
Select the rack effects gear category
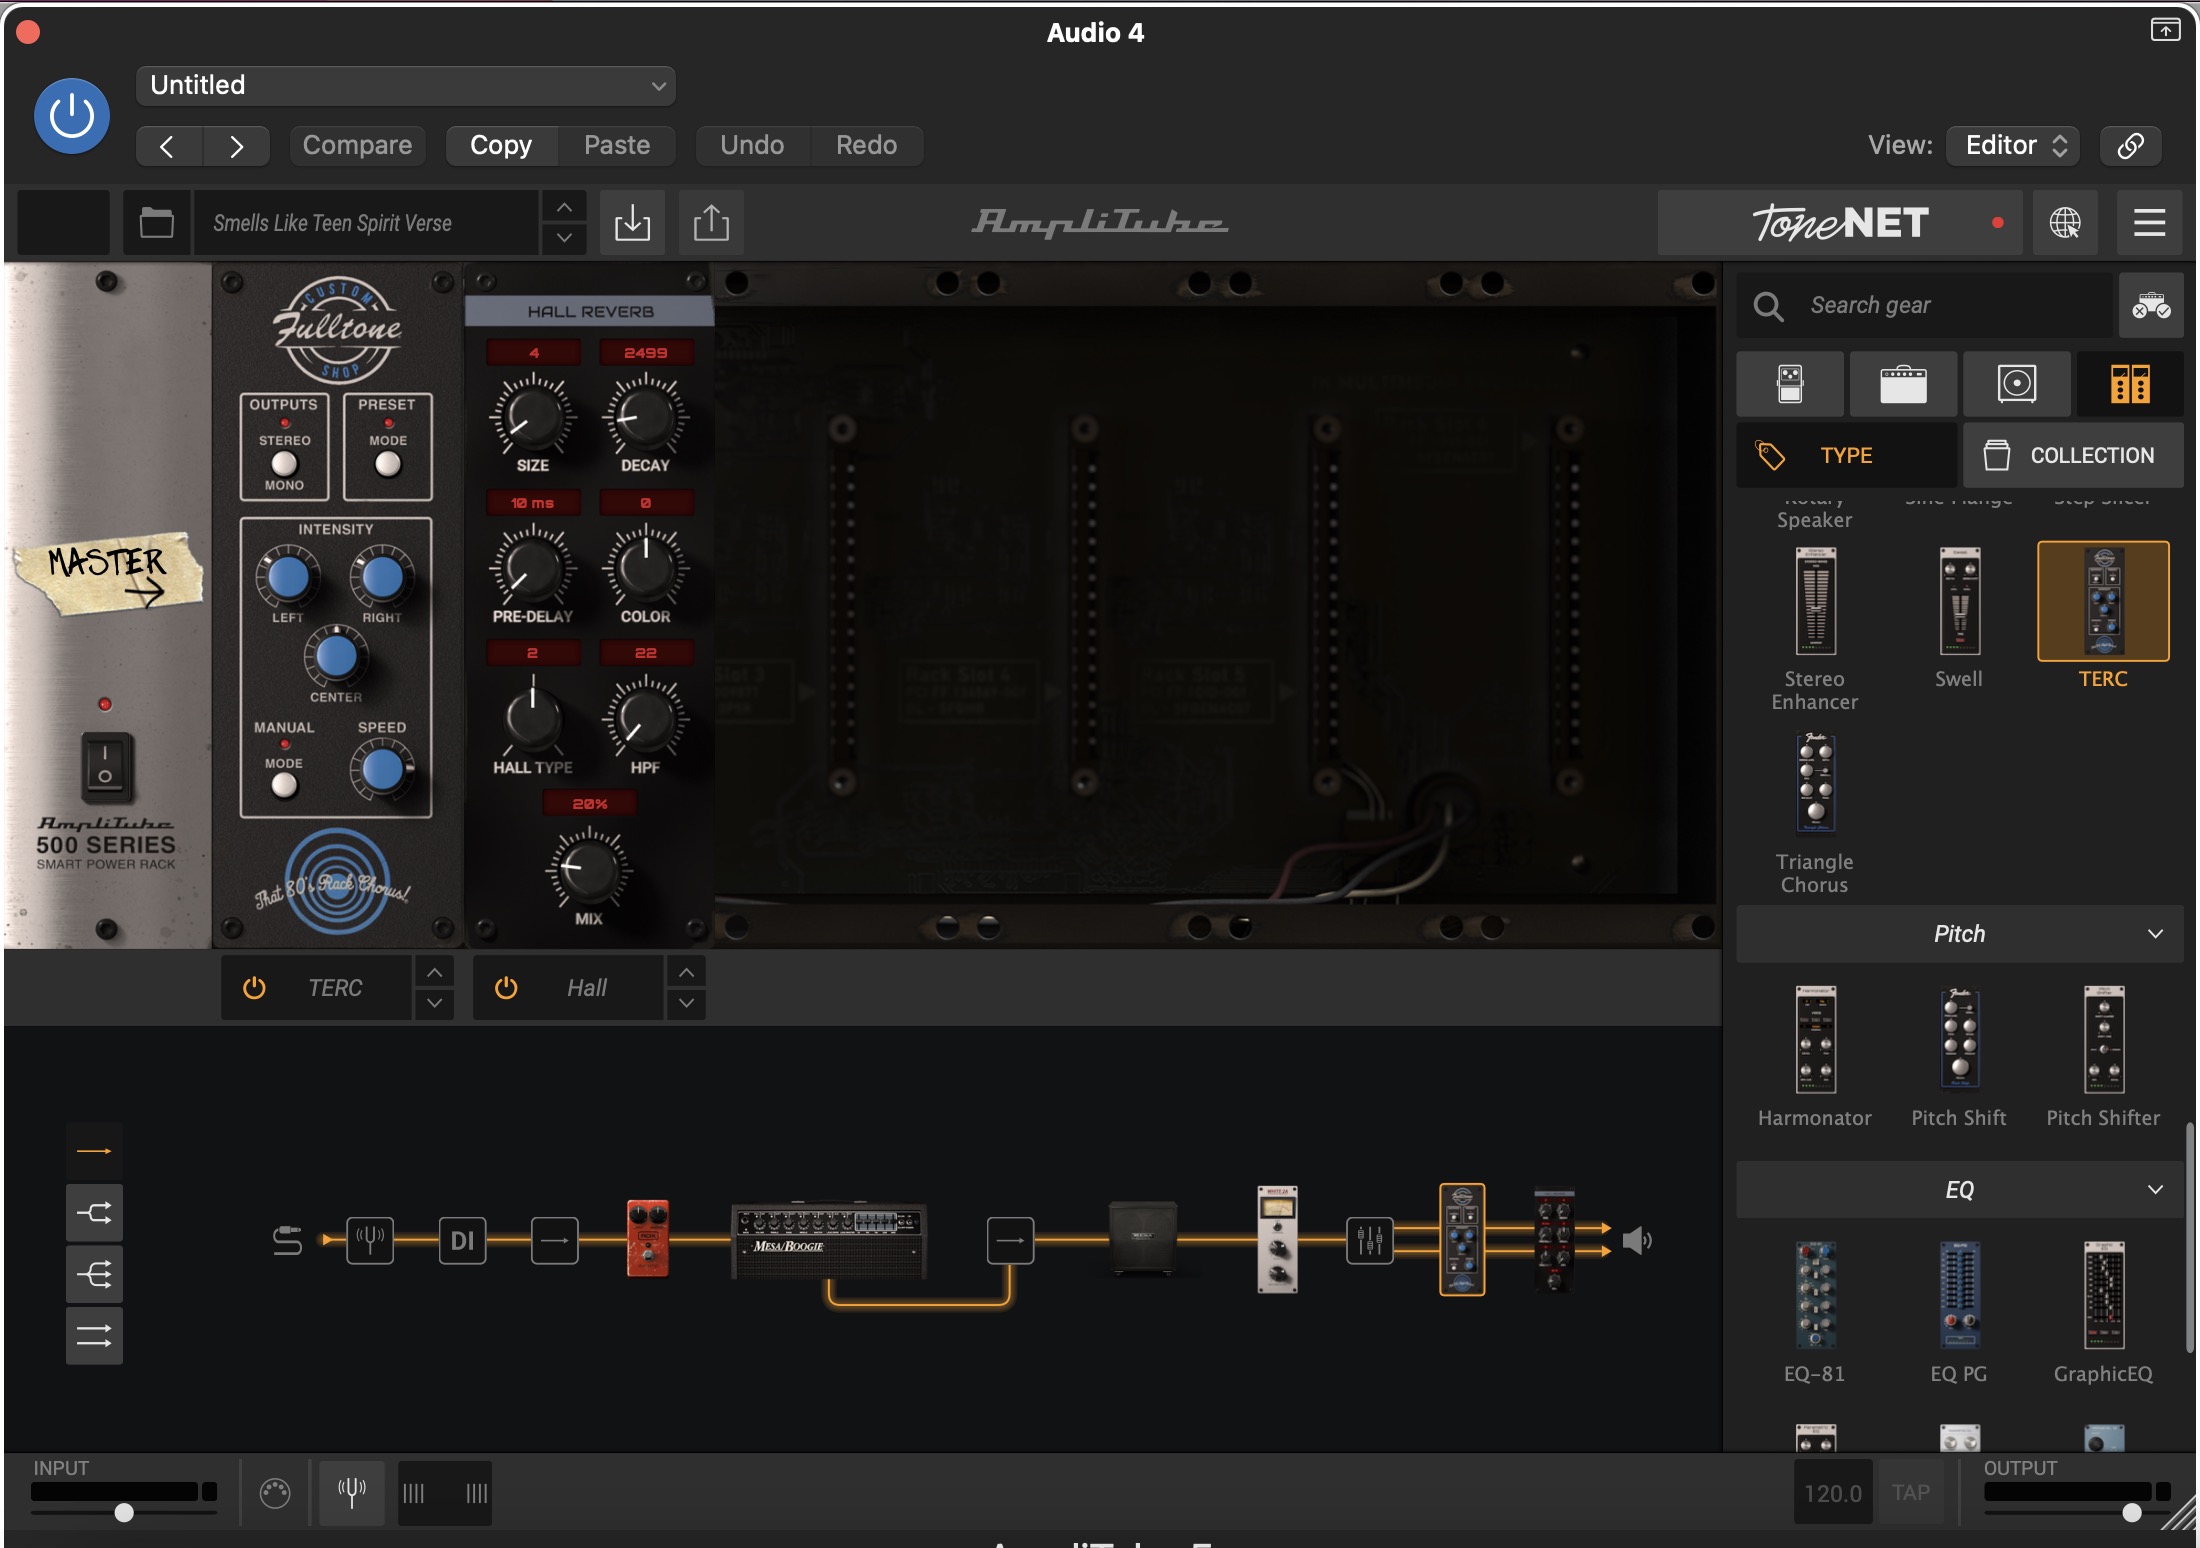pos(2130,384)
